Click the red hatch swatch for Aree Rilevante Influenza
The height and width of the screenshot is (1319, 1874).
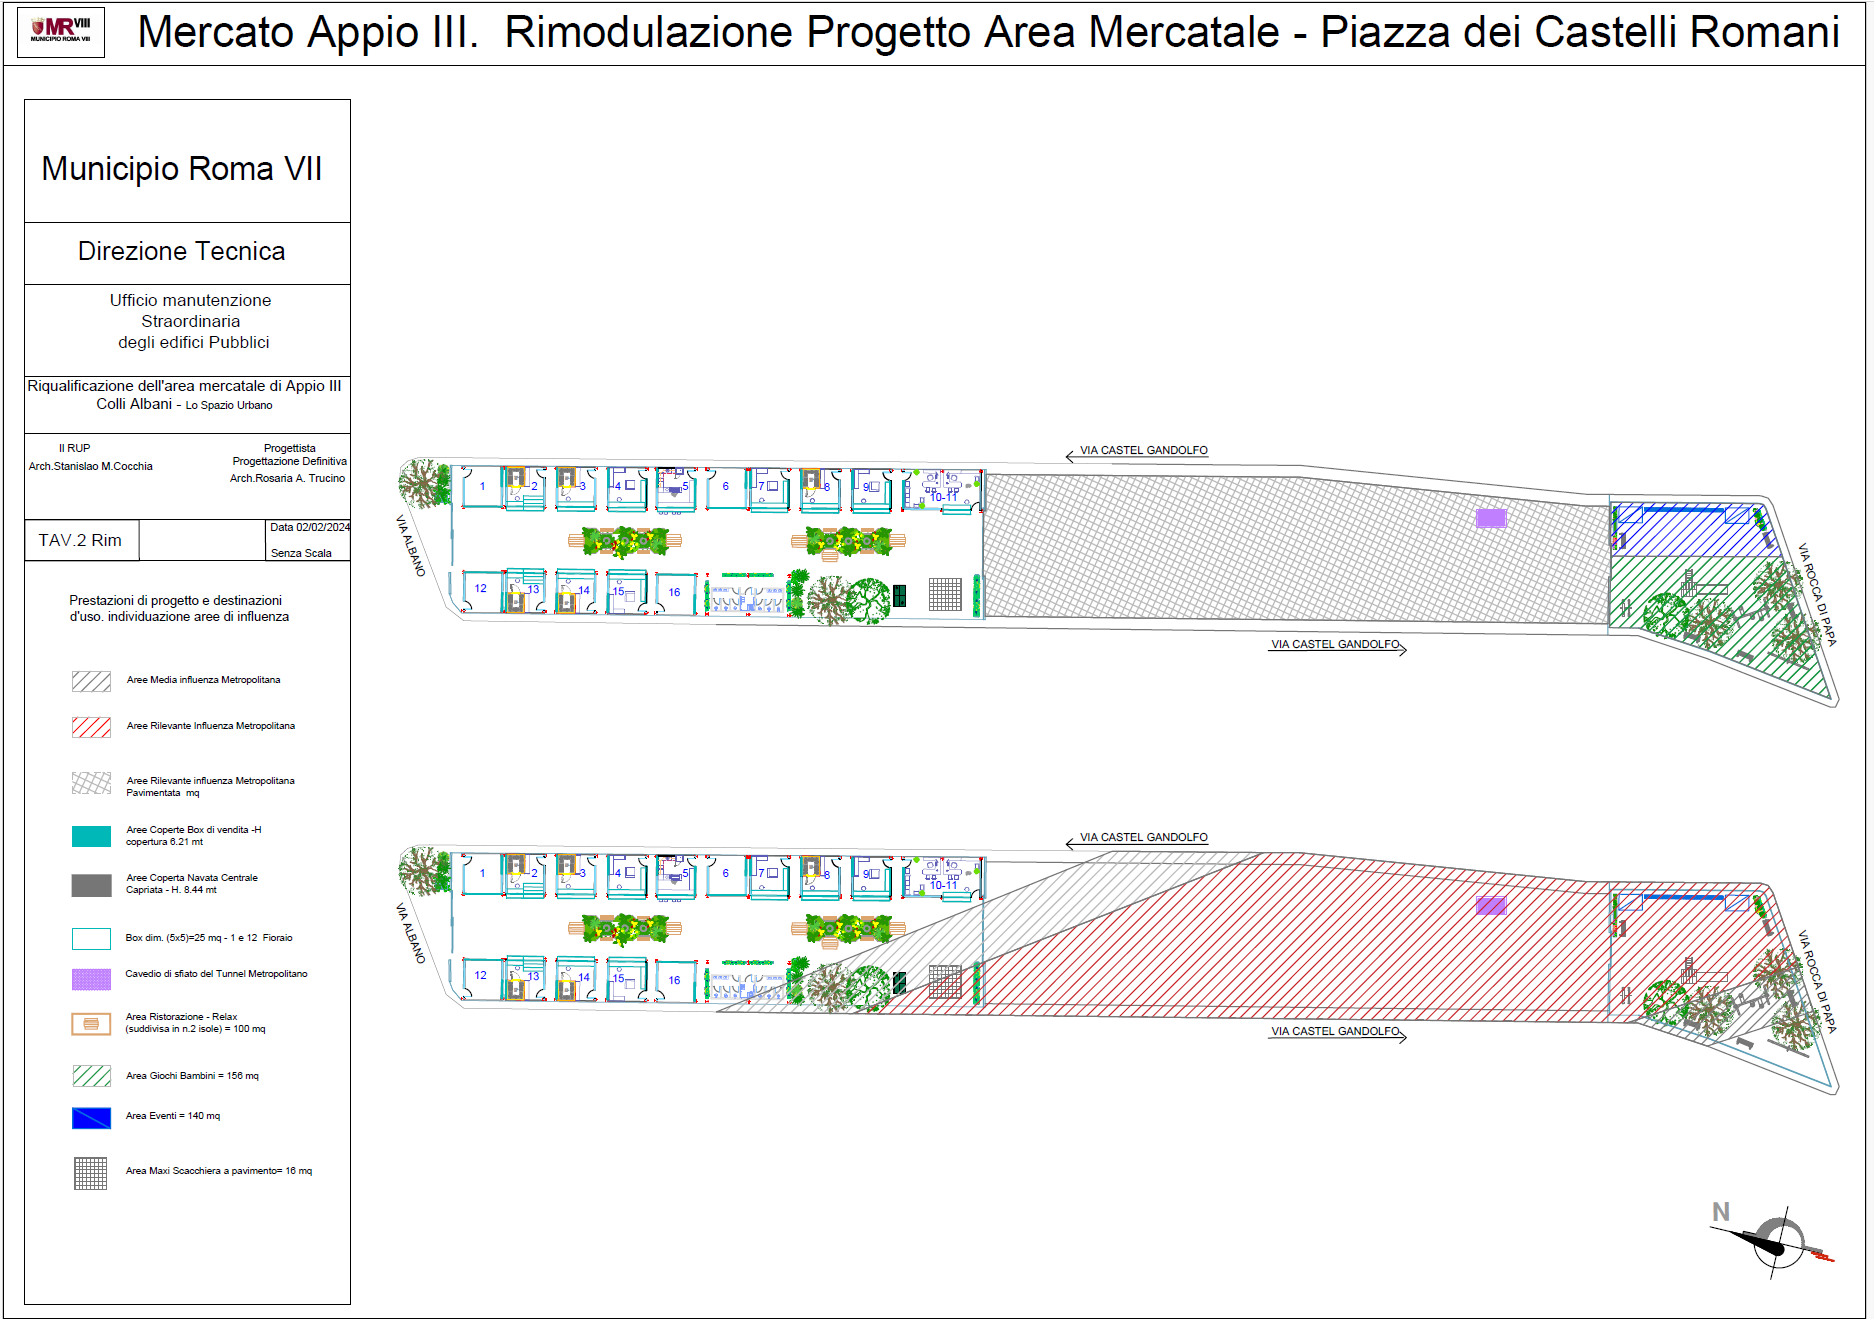[91, 727]
